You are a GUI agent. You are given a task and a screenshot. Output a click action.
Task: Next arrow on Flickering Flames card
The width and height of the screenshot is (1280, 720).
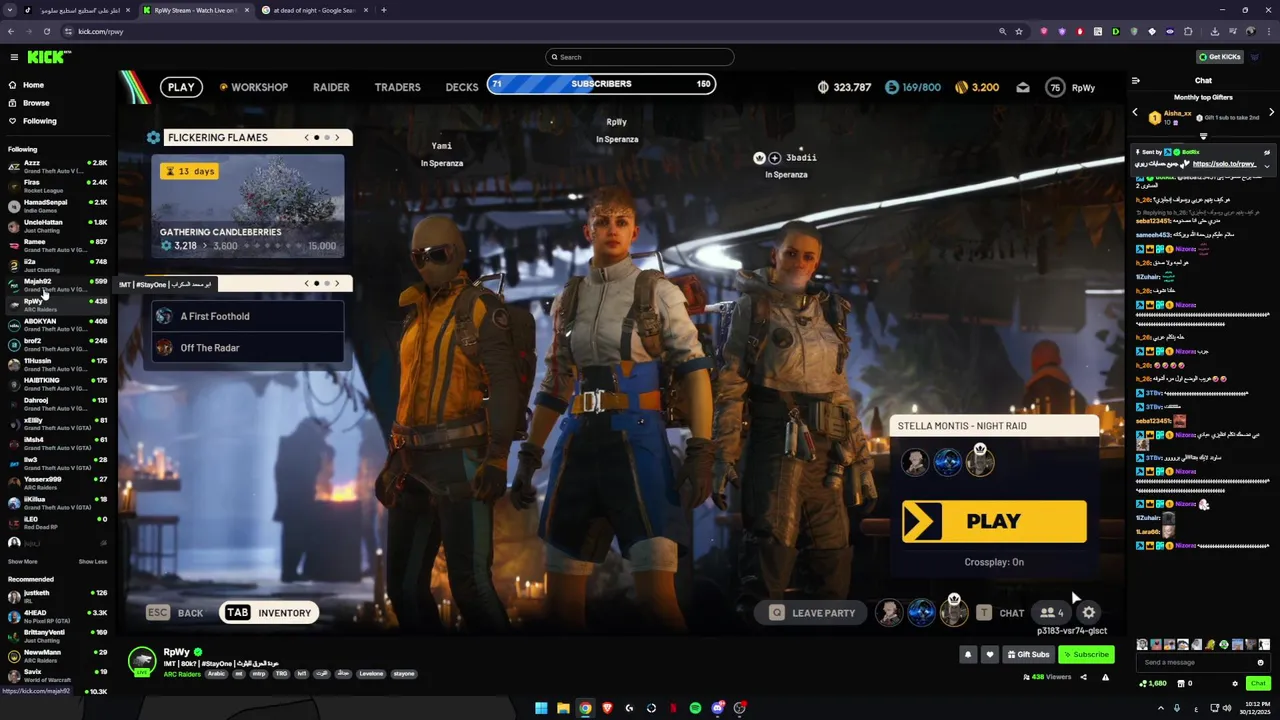pos(337,137)
